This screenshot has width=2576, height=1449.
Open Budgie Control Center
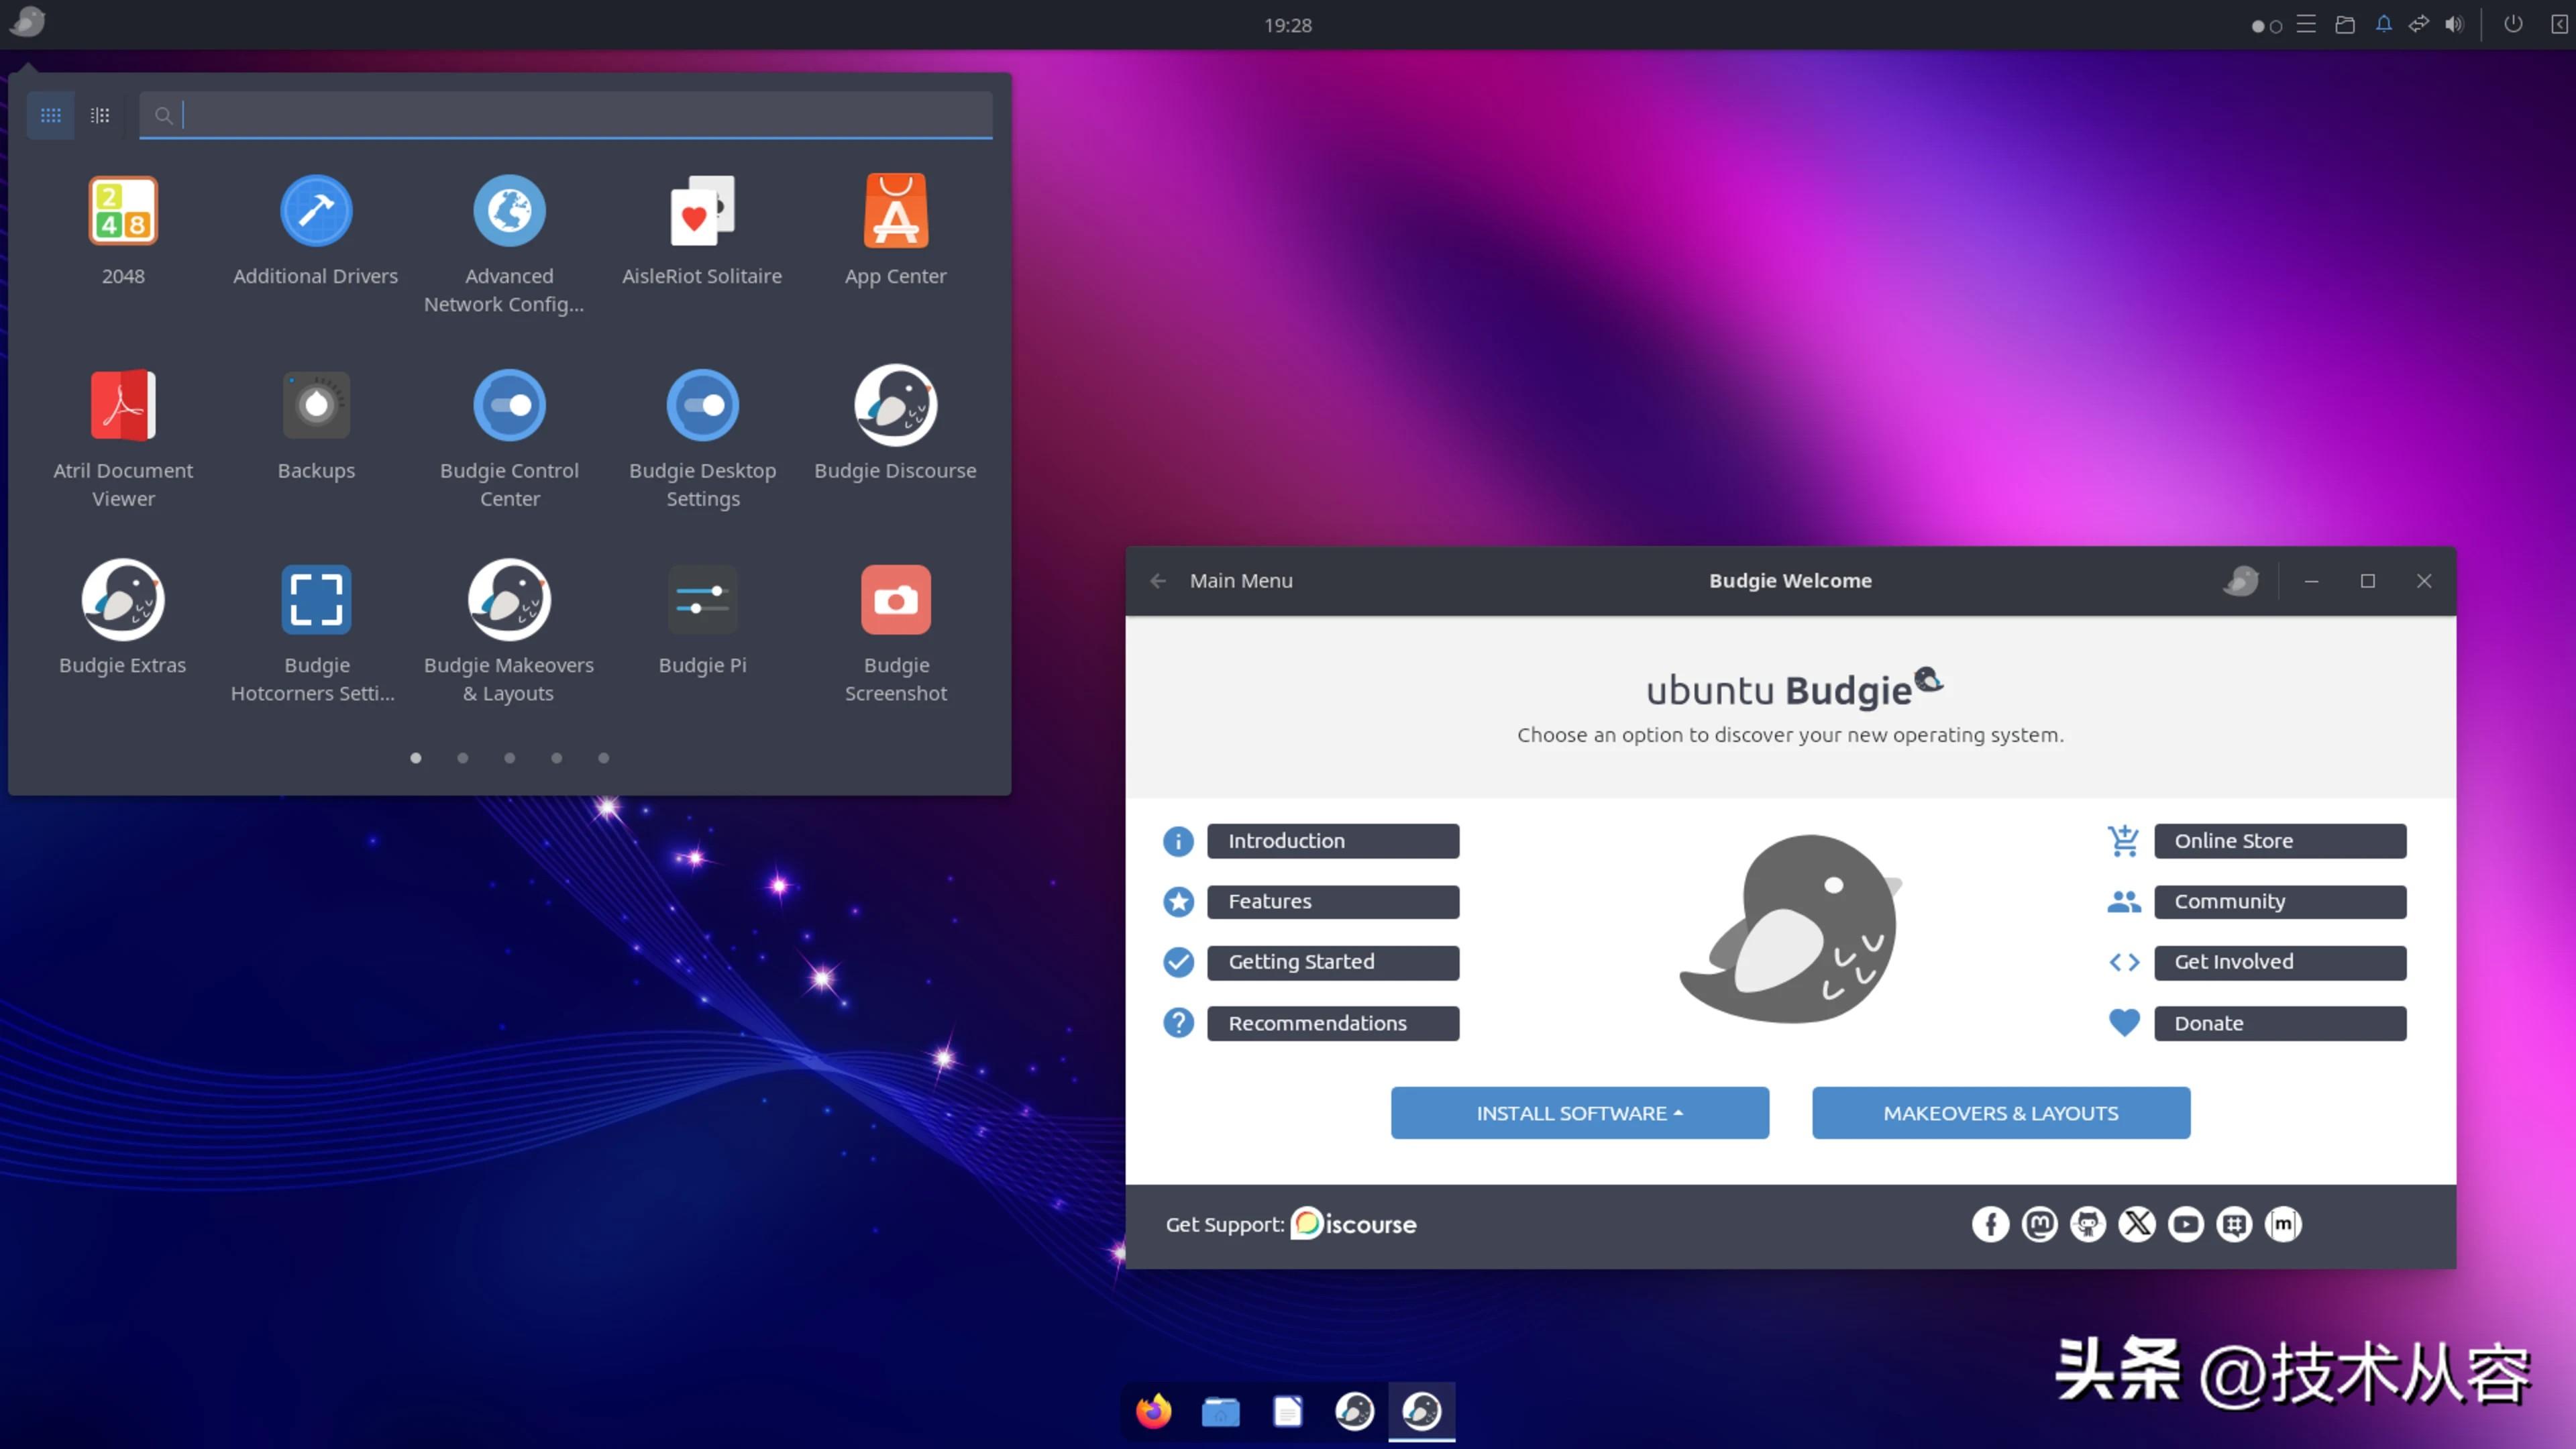[509, 440]
